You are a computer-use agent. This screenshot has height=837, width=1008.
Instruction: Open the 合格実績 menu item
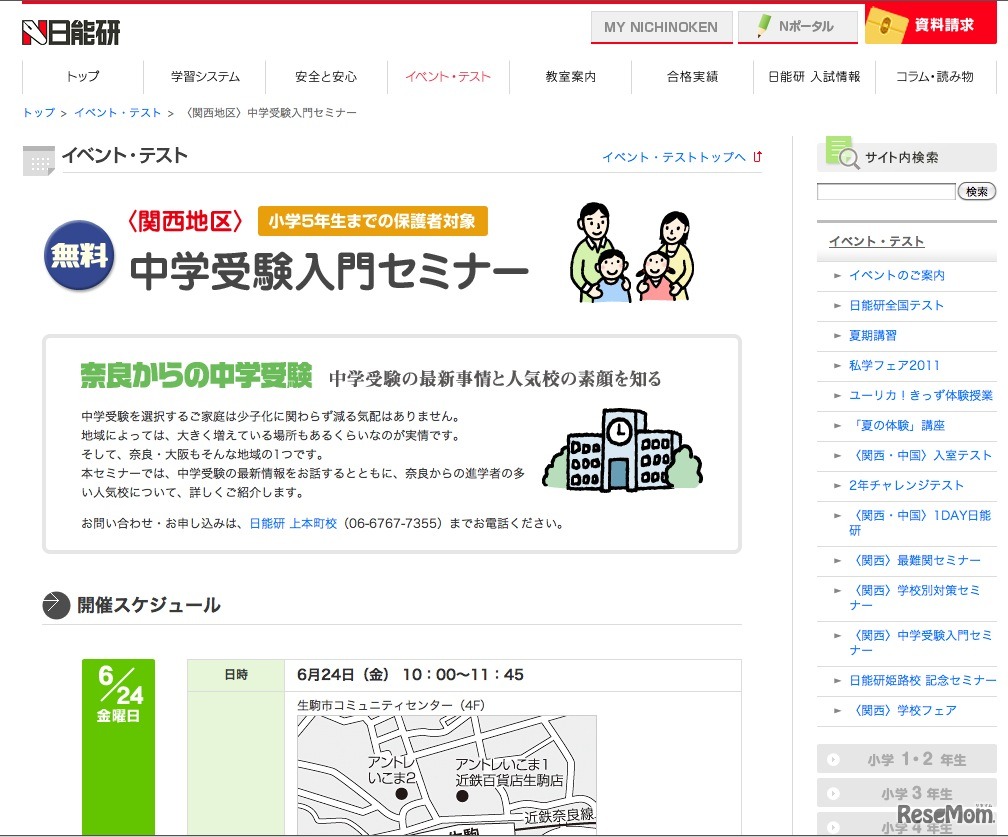[x=692, y=75]
